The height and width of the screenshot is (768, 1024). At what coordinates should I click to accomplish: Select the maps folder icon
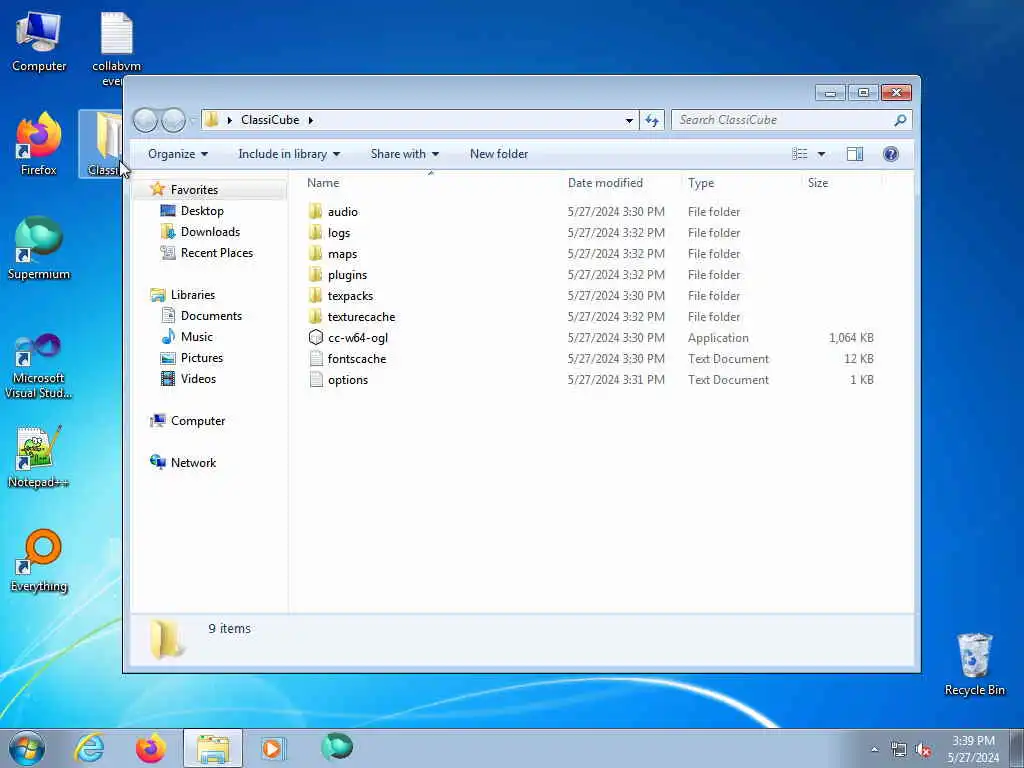coord(315,253)
